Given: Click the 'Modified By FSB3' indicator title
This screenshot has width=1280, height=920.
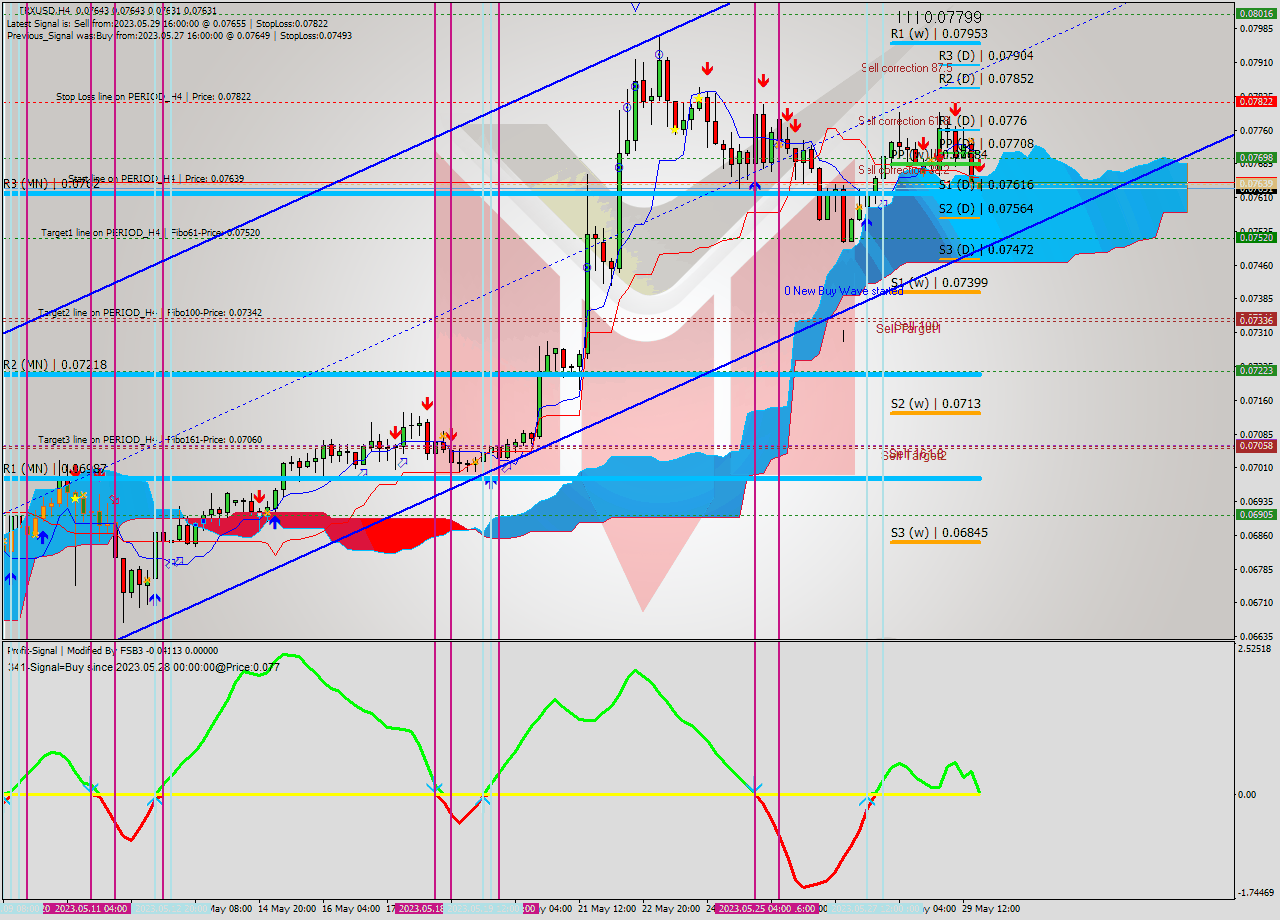Looking at the screenshot, I should [107, 650].
